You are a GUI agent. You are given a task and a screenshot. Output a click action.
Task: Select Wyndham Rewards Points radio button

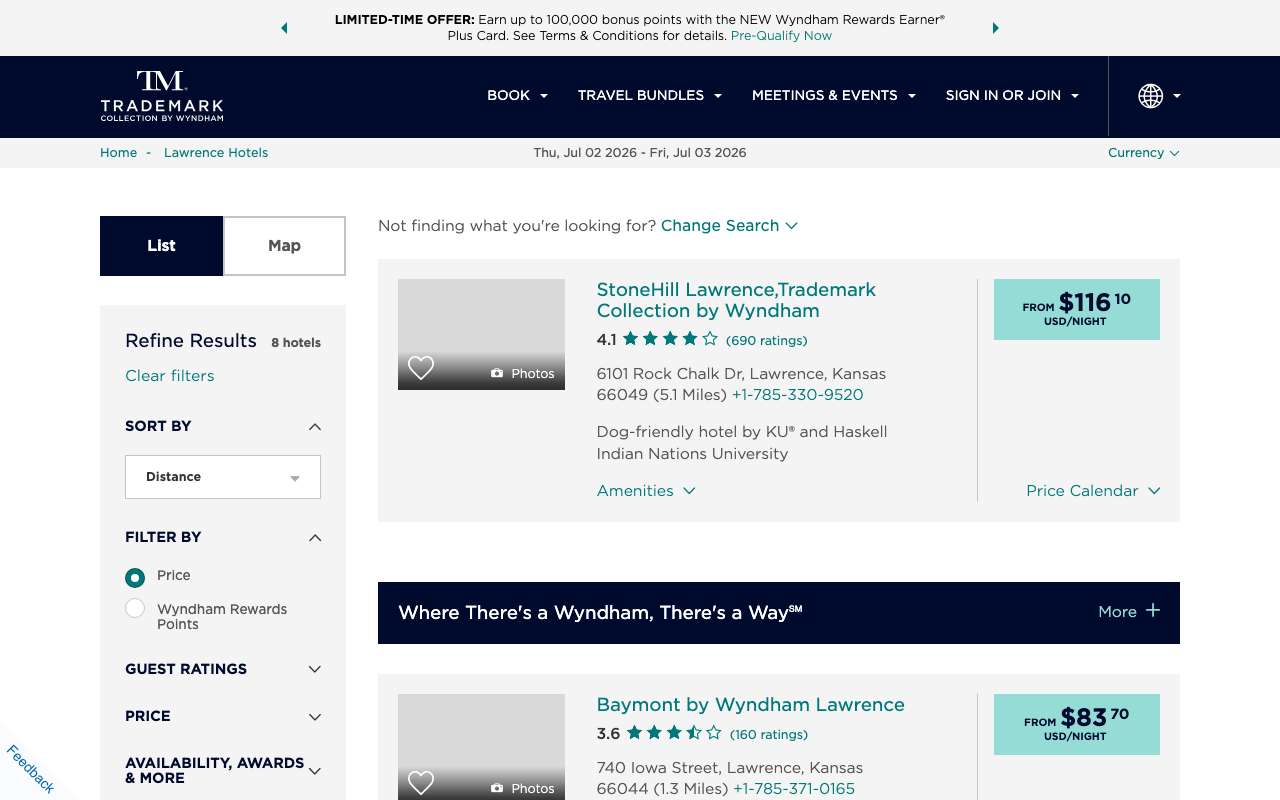135,608
